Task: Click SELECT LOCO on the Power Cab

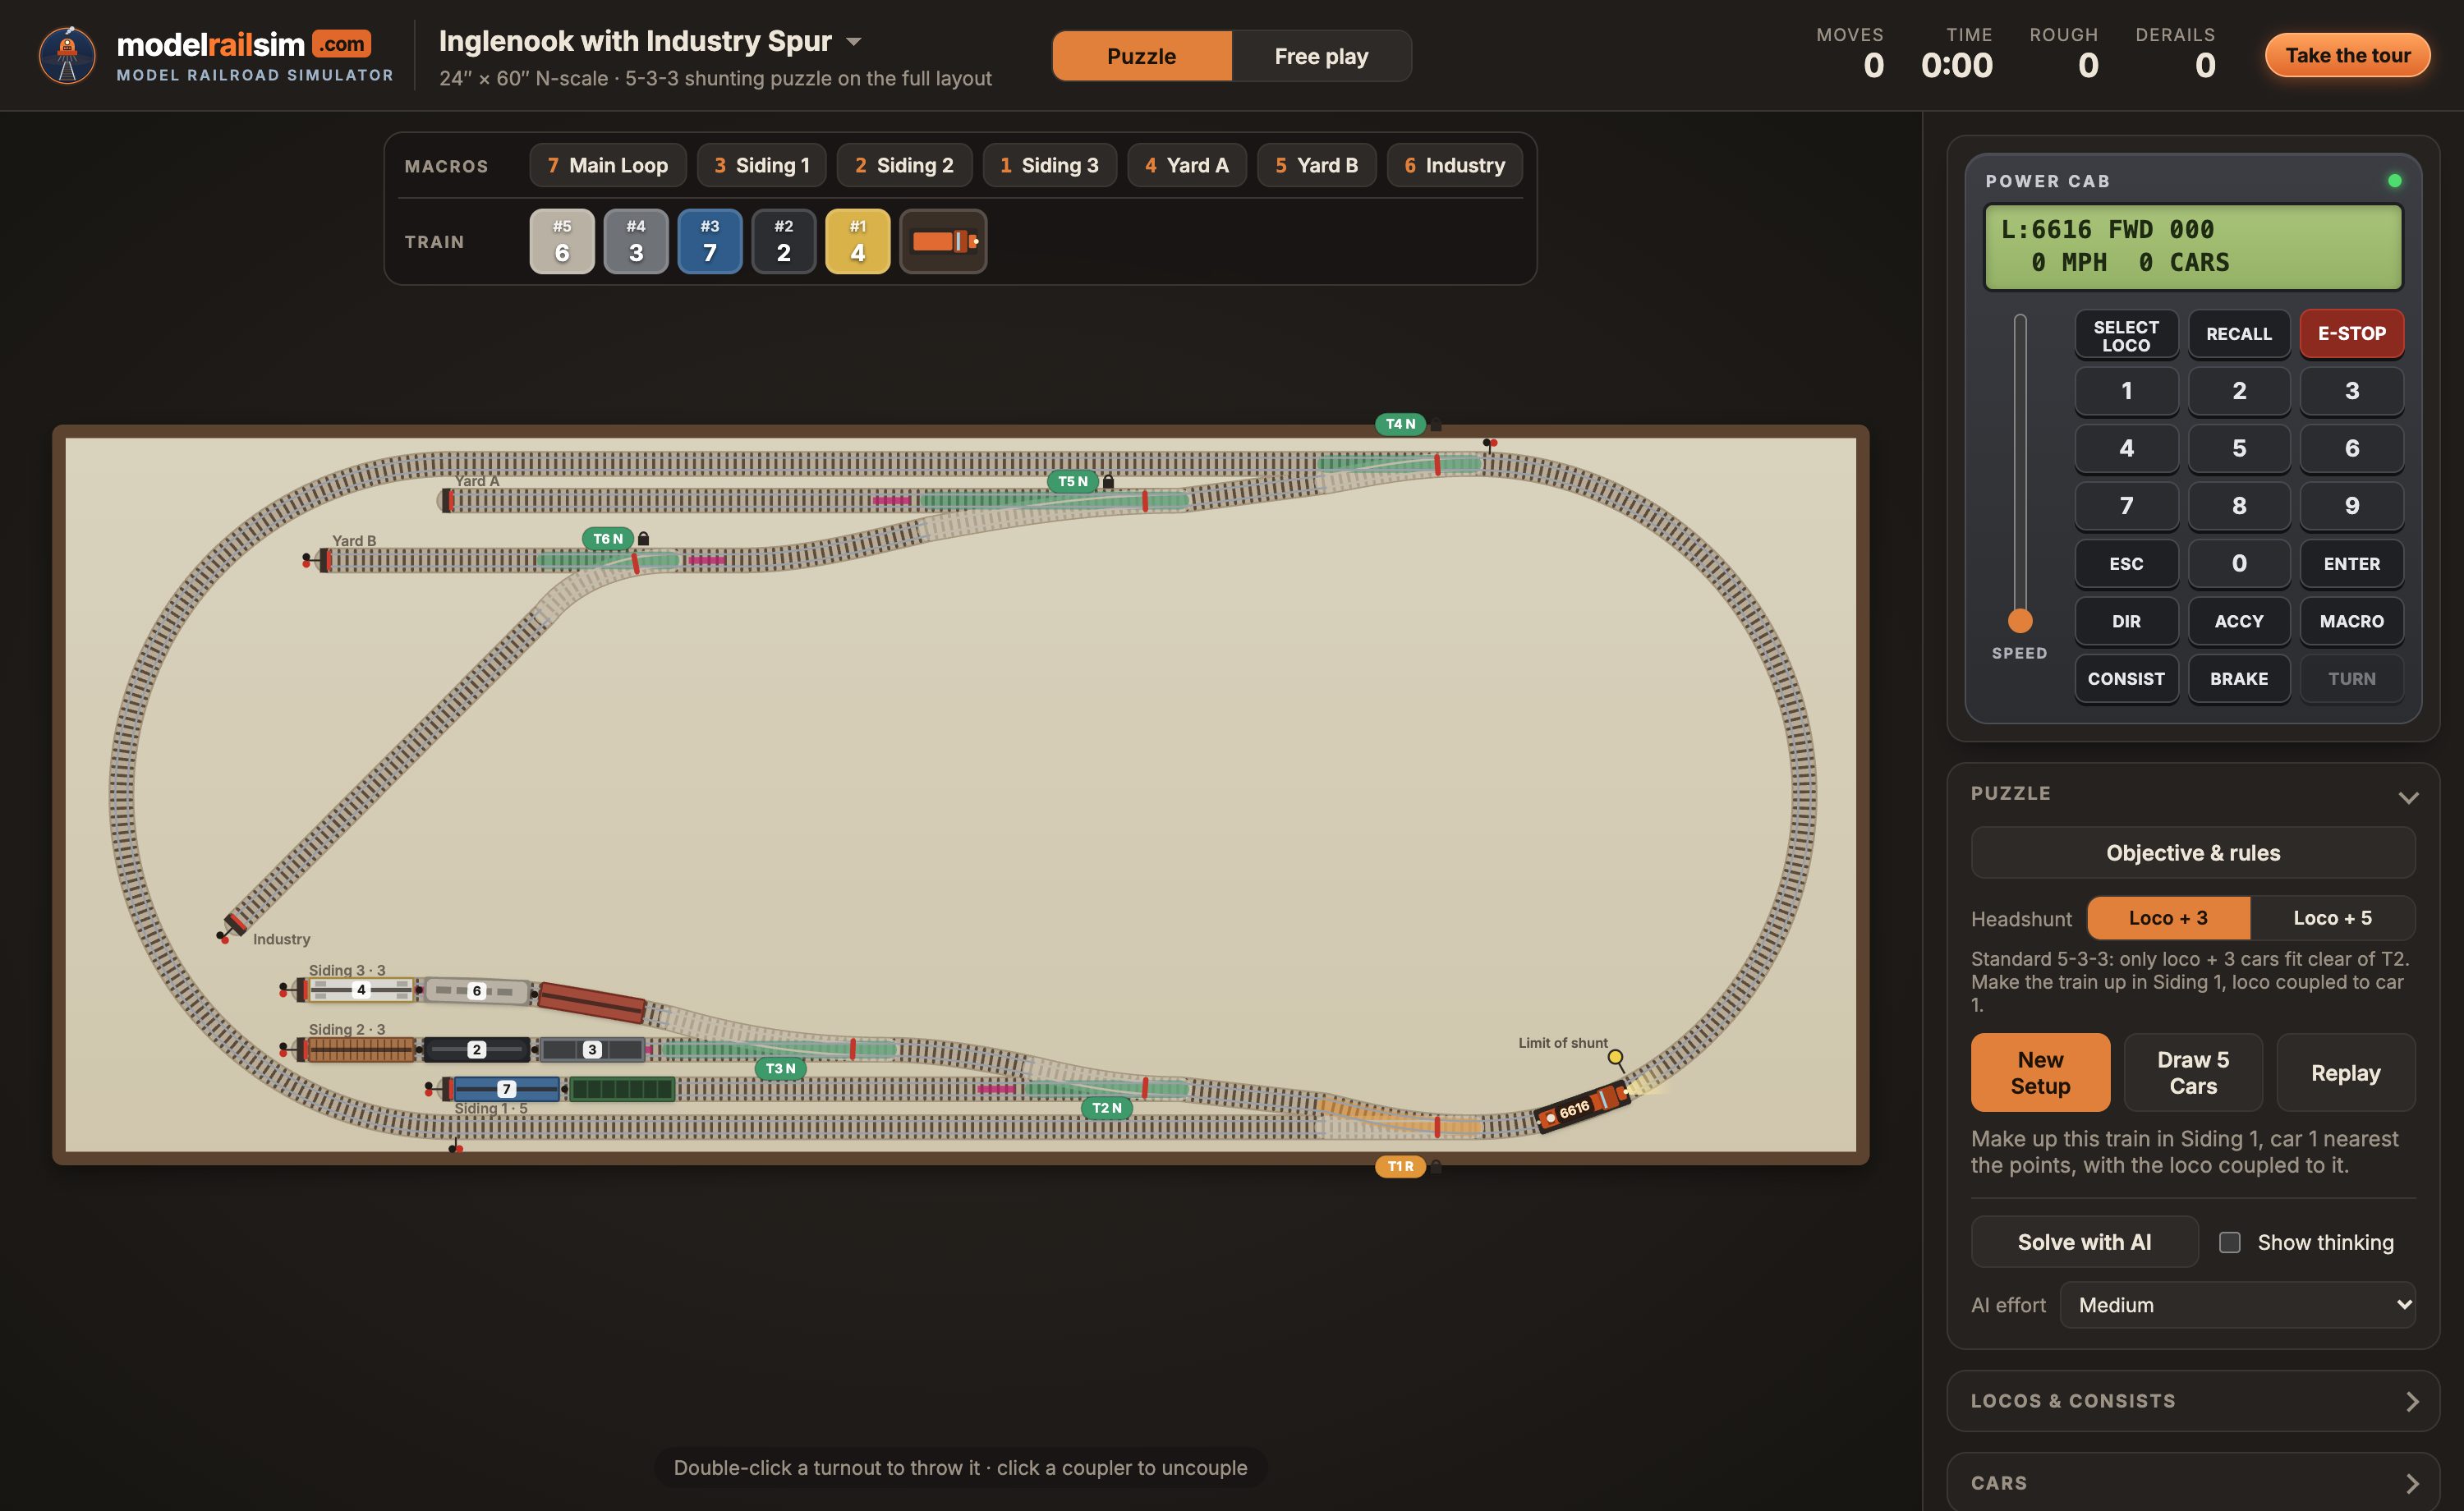Action: tap(2126, 334)
